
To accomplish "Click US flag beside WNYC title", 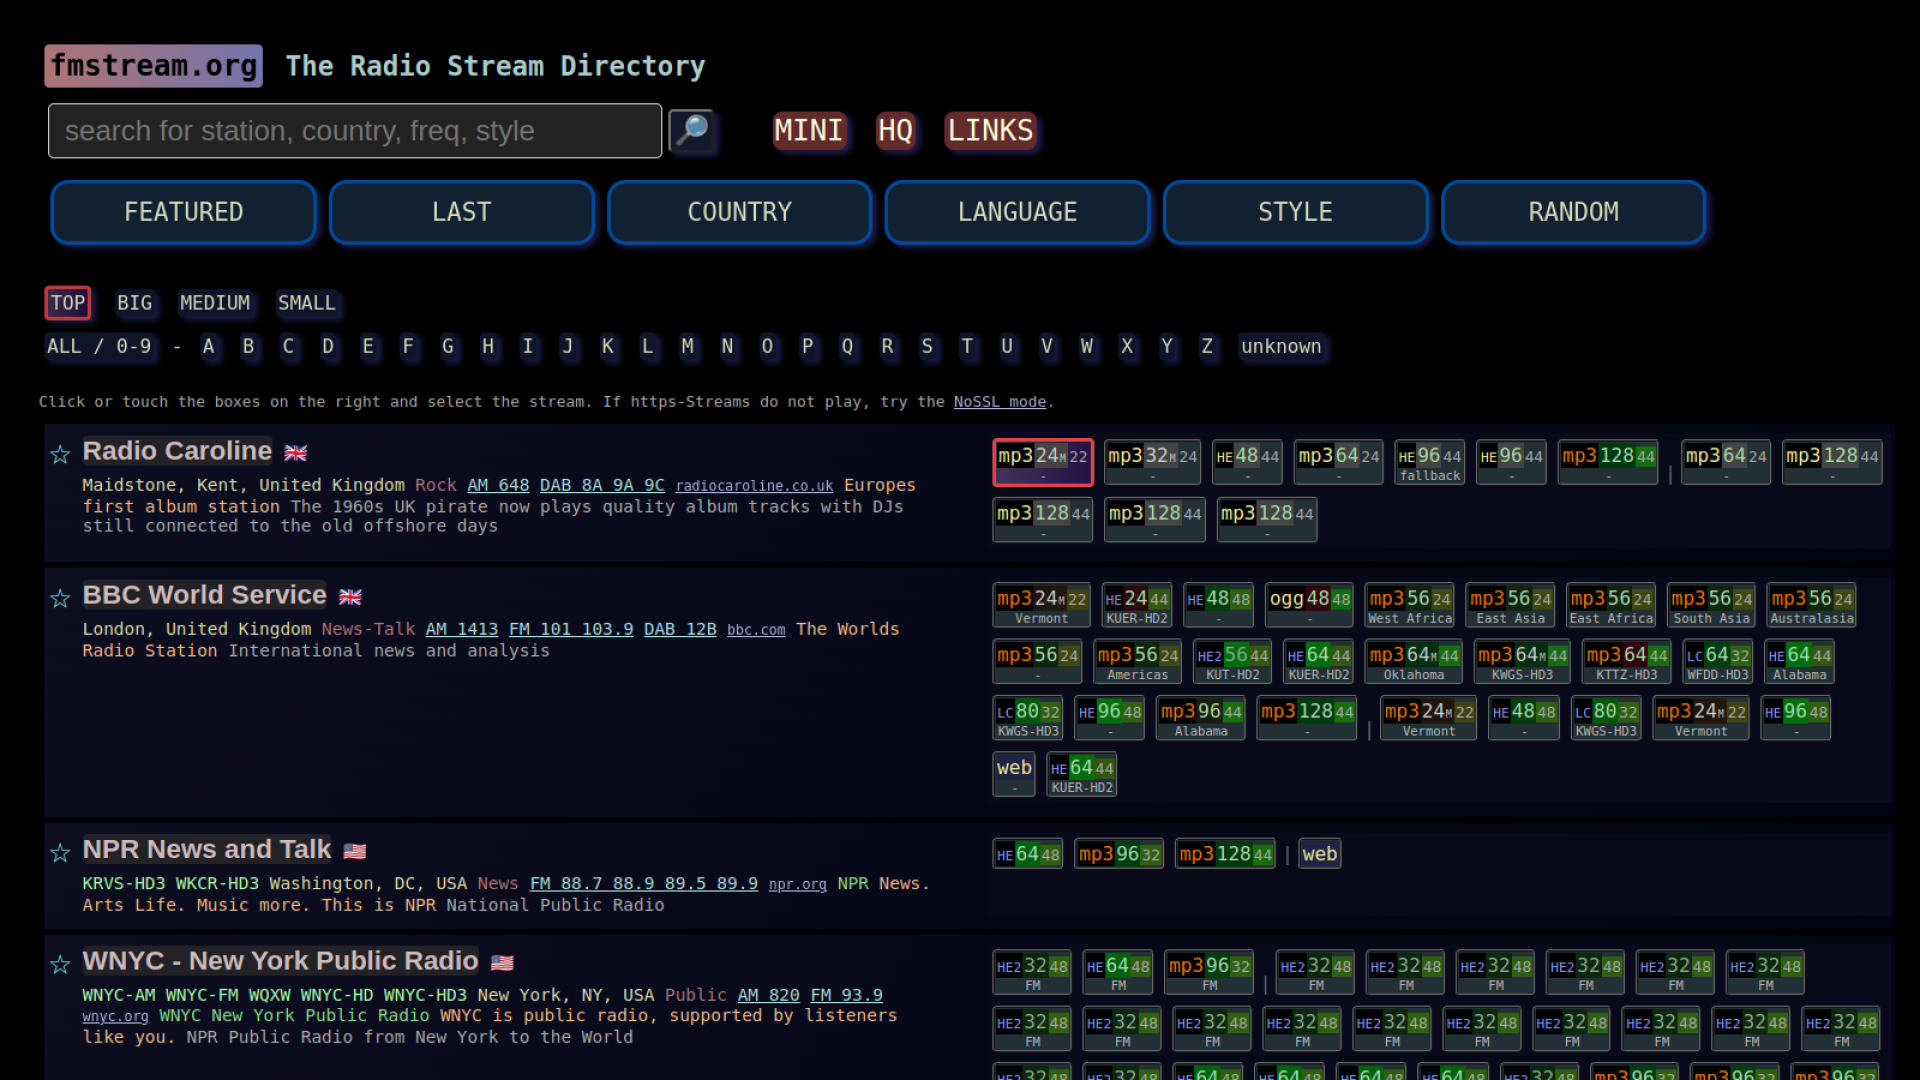I will [x=502, y=963].
